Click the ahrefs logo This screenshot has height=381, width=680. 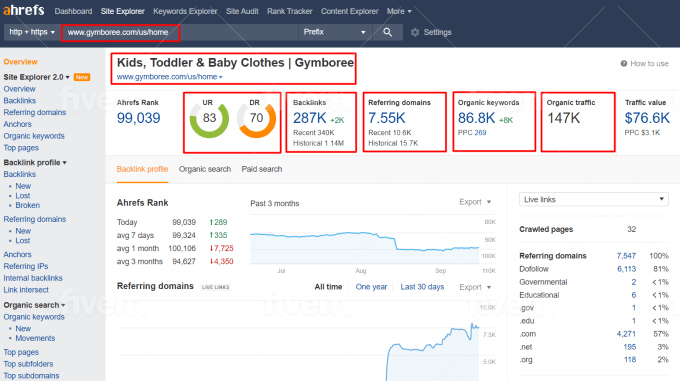tap(24, 10)
